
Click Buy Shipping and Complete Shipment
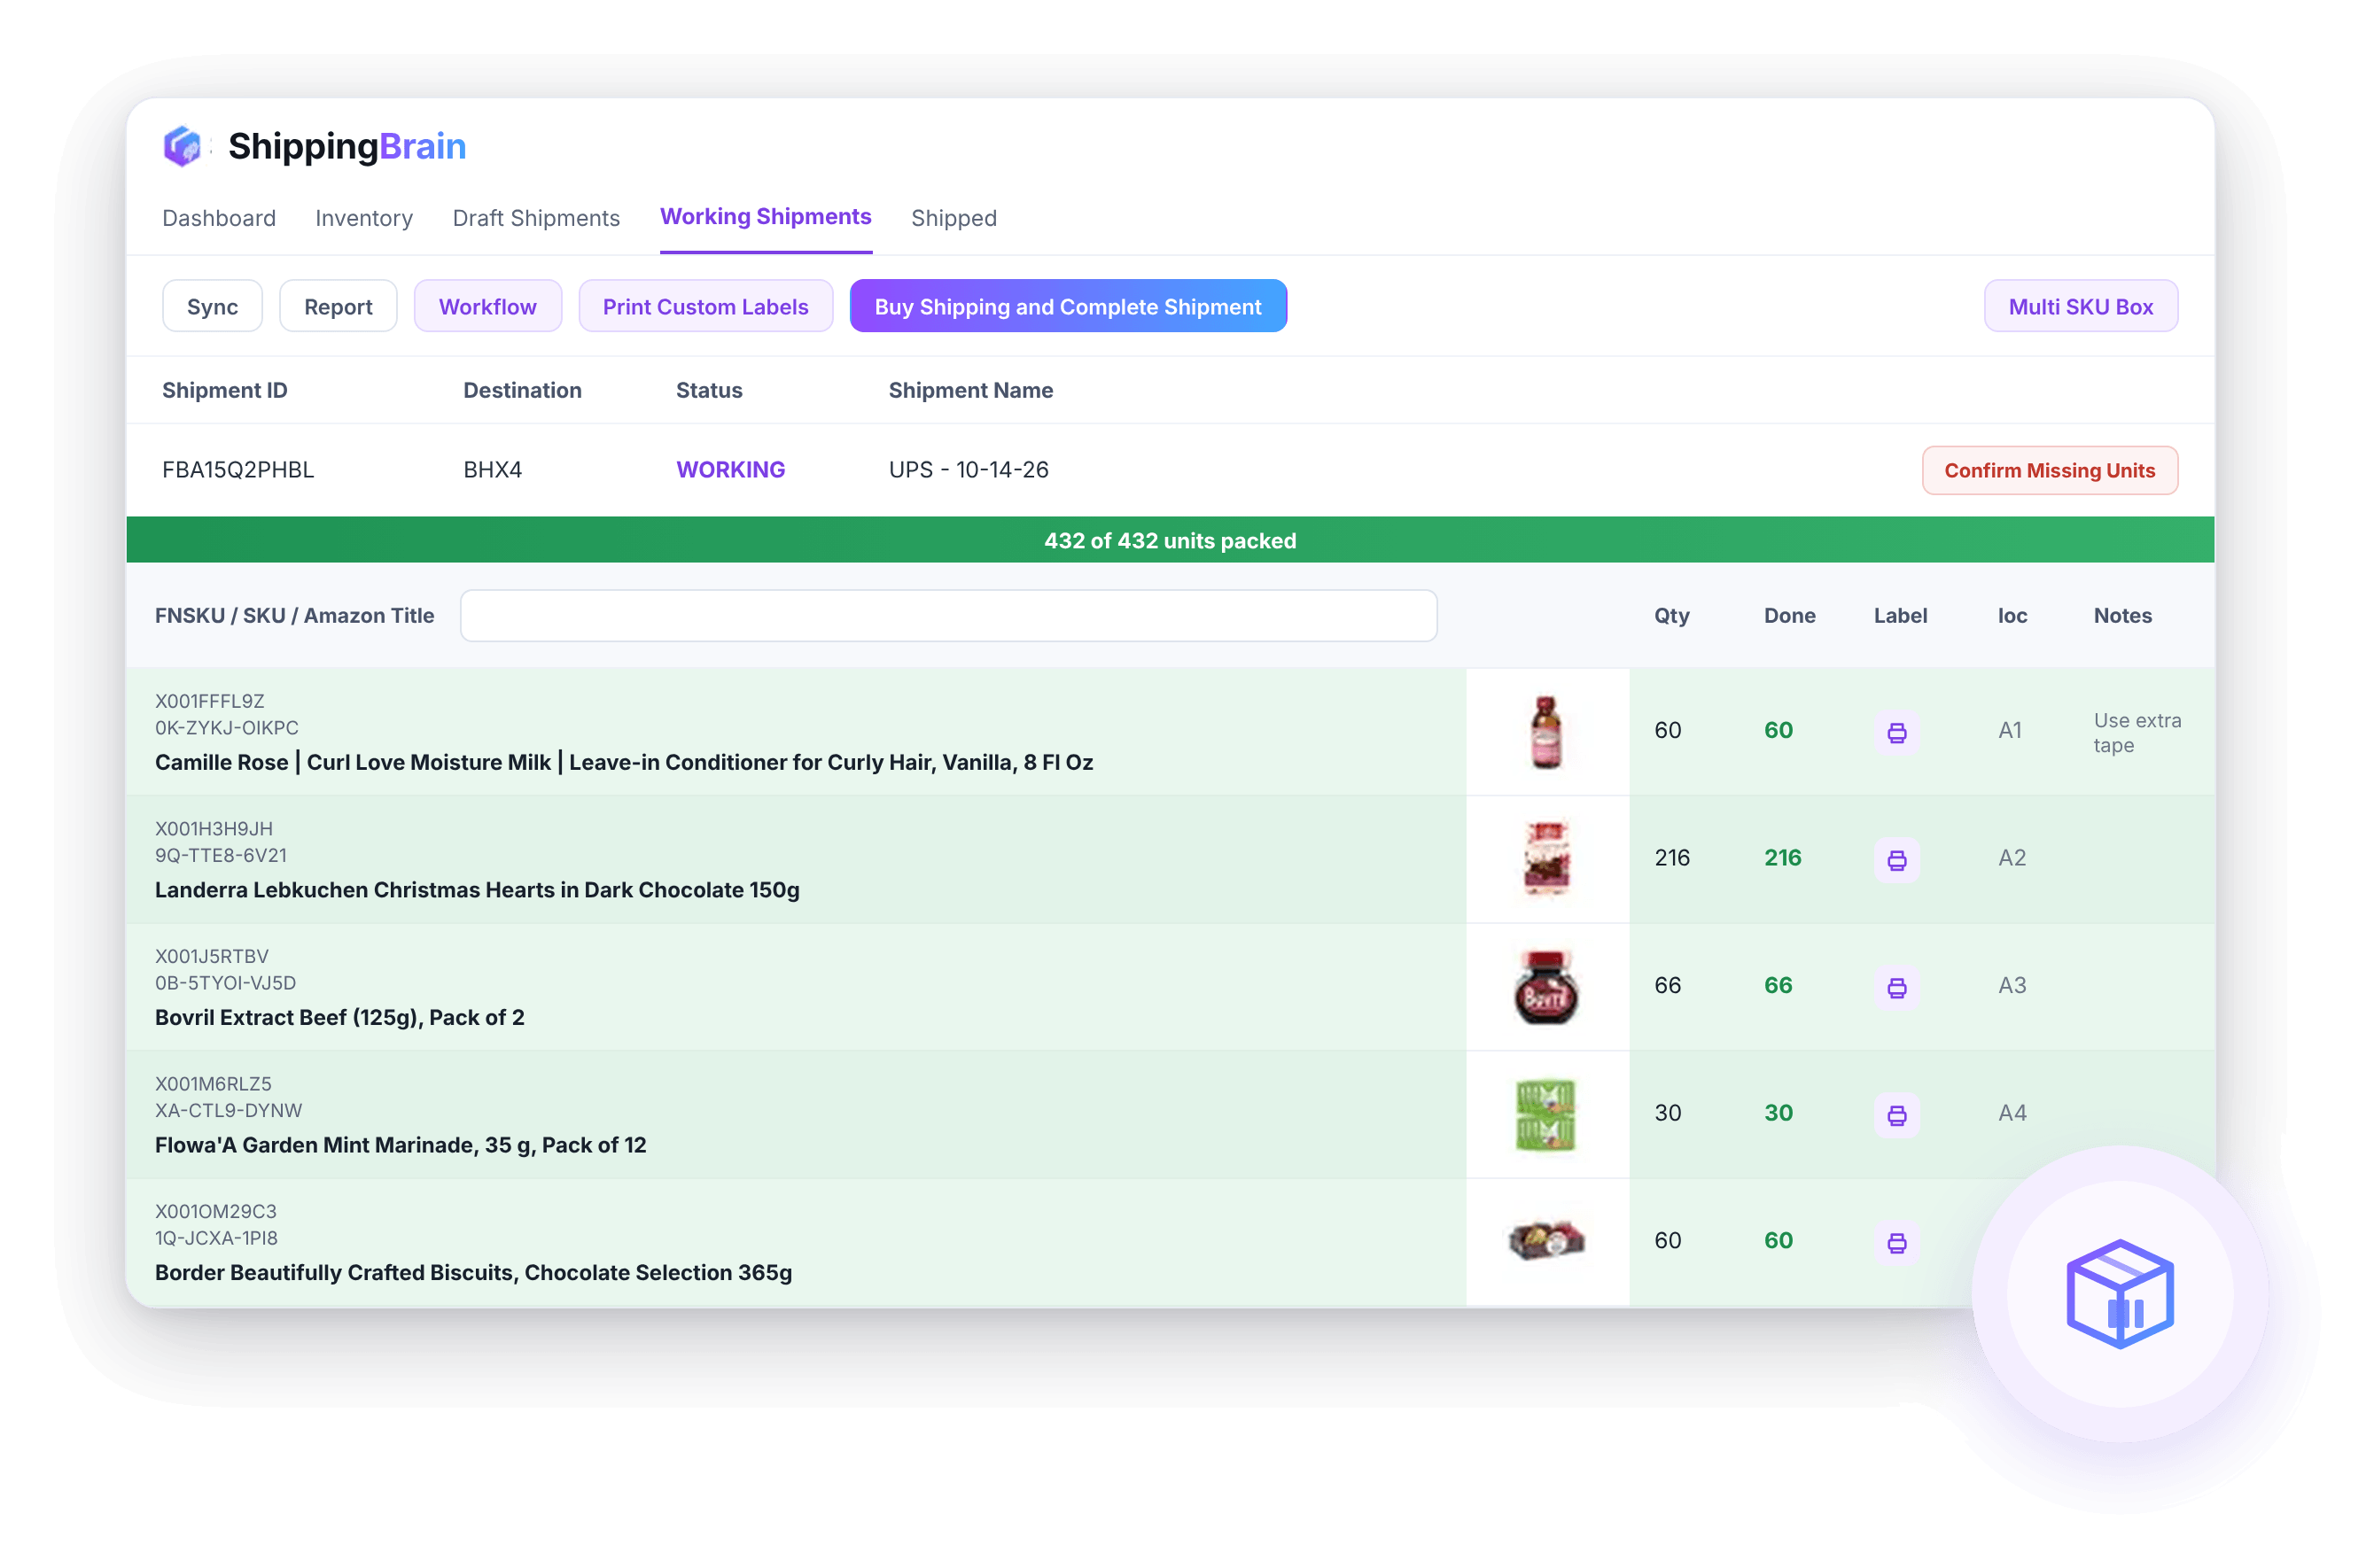coord(1068,306)
